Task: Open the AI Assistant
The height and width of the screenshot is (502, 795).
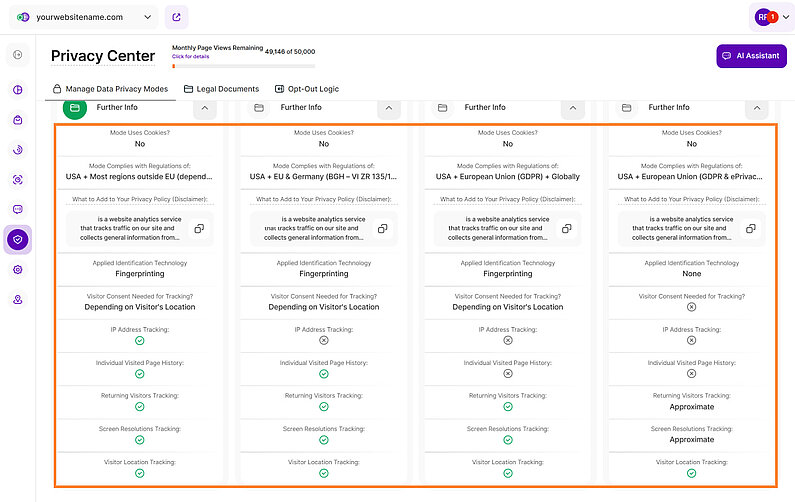Action: pos(751,56)
